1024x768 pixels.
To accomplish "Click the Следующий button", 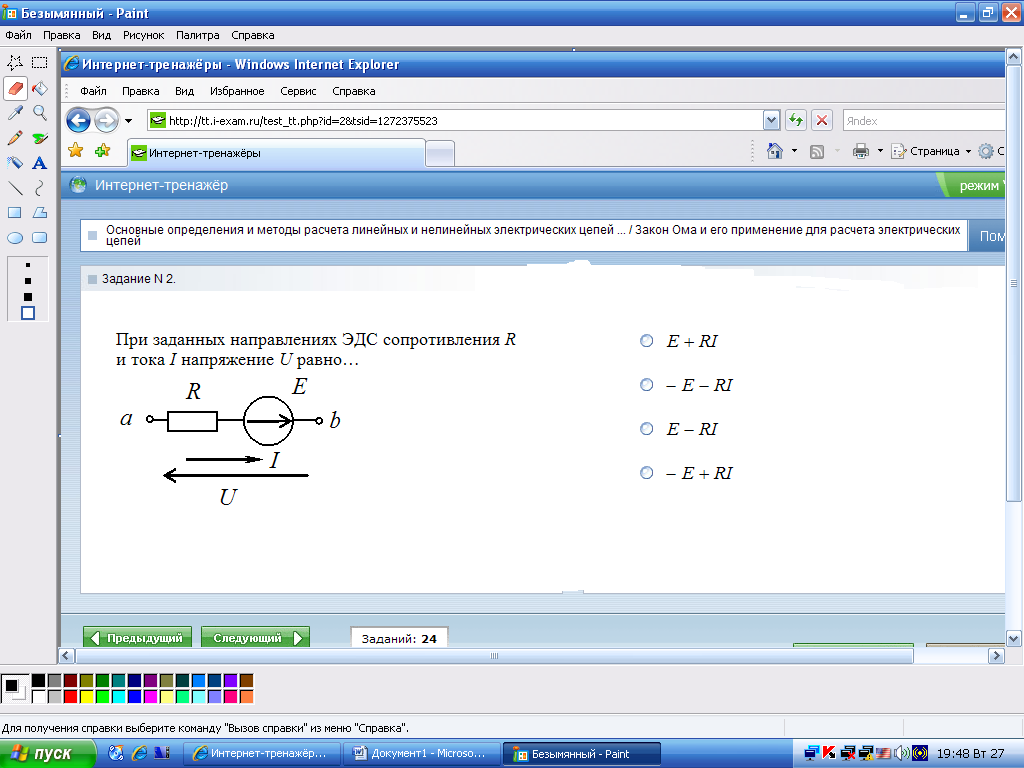I will (255, 637).
